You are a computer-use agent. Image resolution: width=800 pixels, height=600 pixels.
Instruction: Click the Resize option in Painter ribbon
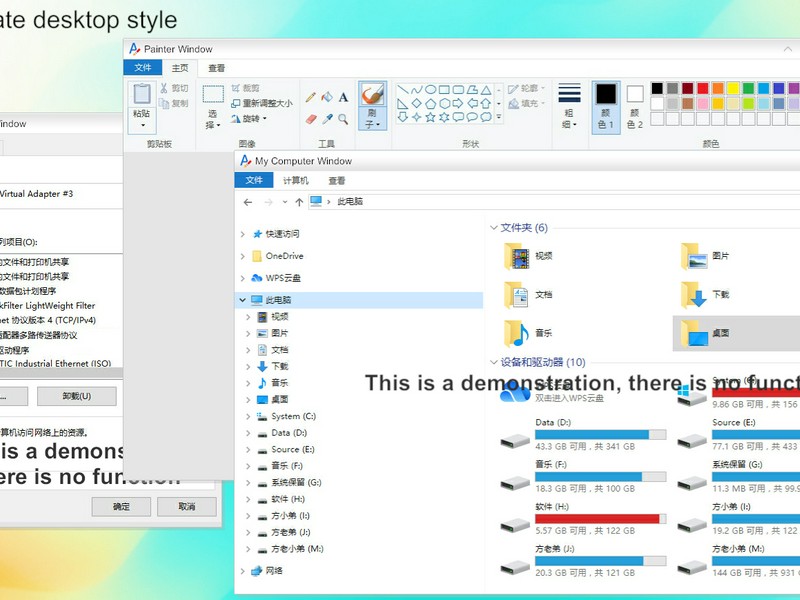pyautogui.click(x=262, y=104)
